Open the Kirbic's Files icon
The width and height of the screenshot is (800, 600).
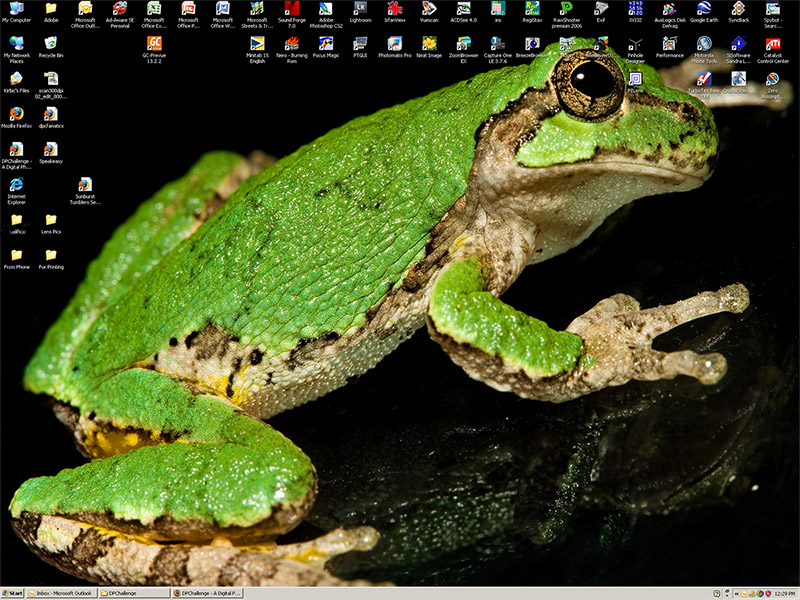tap(16, 82)
